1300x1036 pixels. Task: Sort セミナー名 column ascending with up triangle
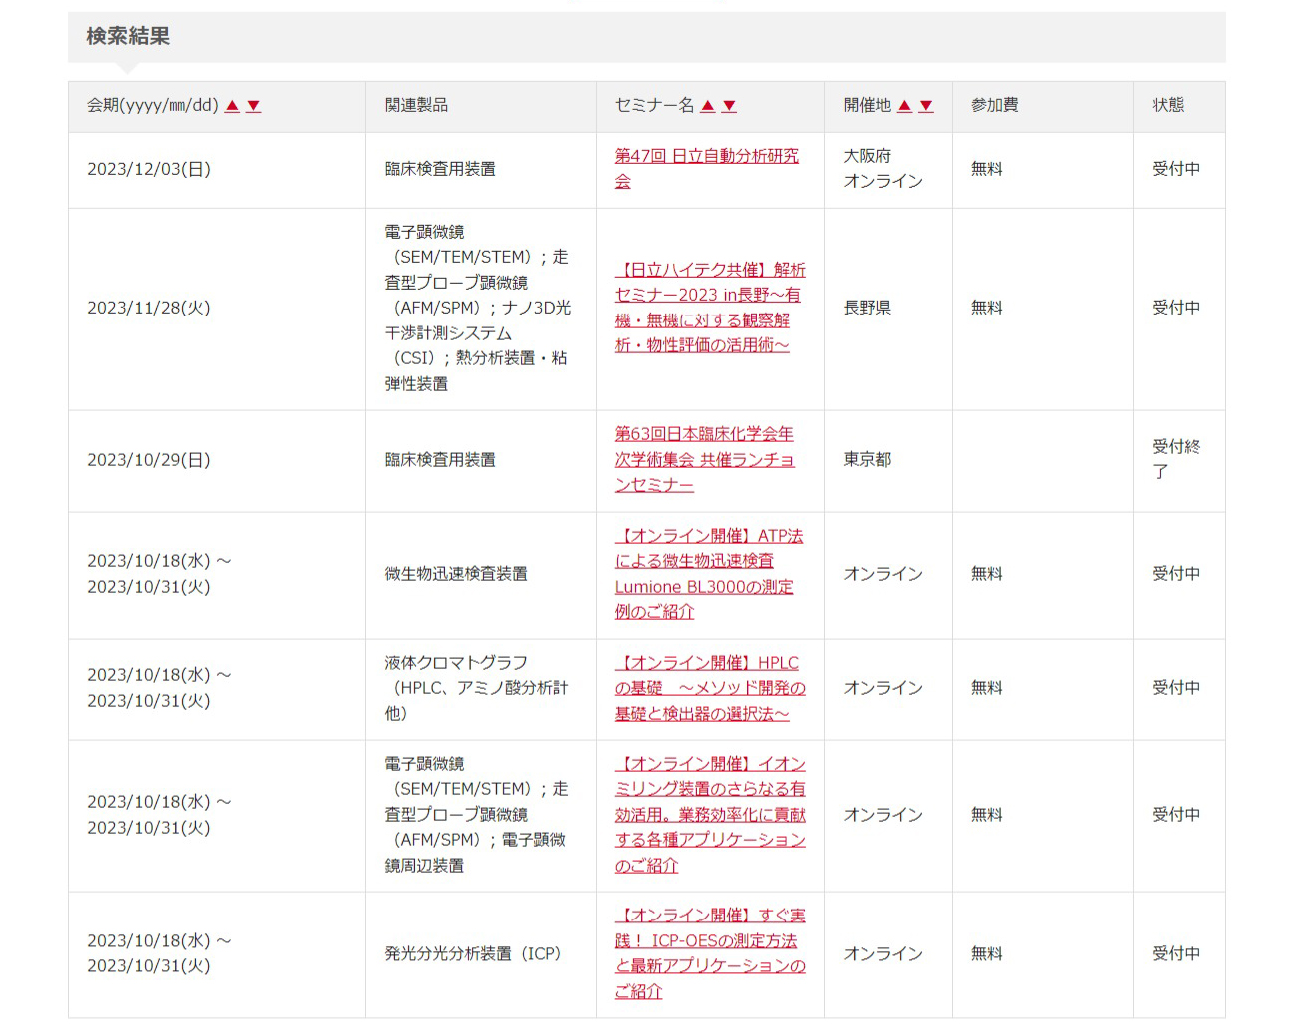(x=708, y=106)
